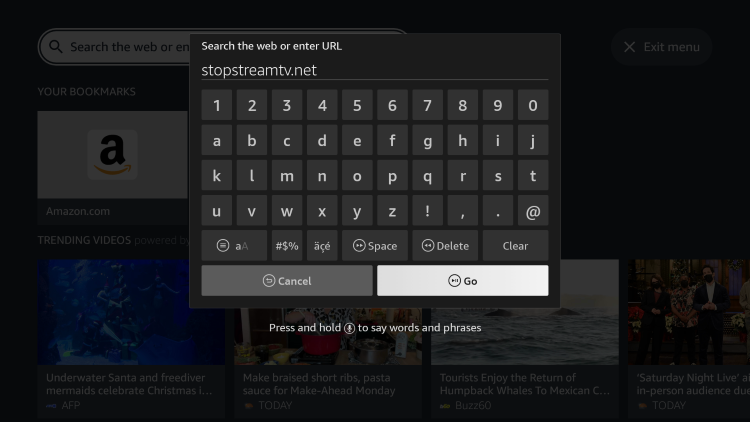Clear the typed URL text
This screenshot has width=750, height=422.
(x=515, y=245)
